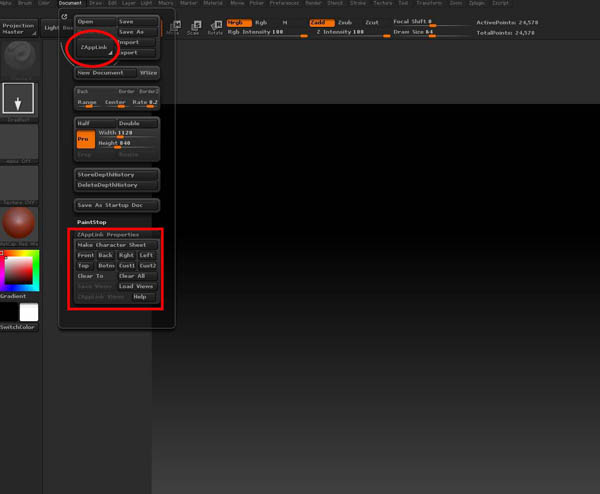Select the Scale transform icon
The width and height of the screenshot is (600, 494).
pyautogui.click(x=194, y=28)
